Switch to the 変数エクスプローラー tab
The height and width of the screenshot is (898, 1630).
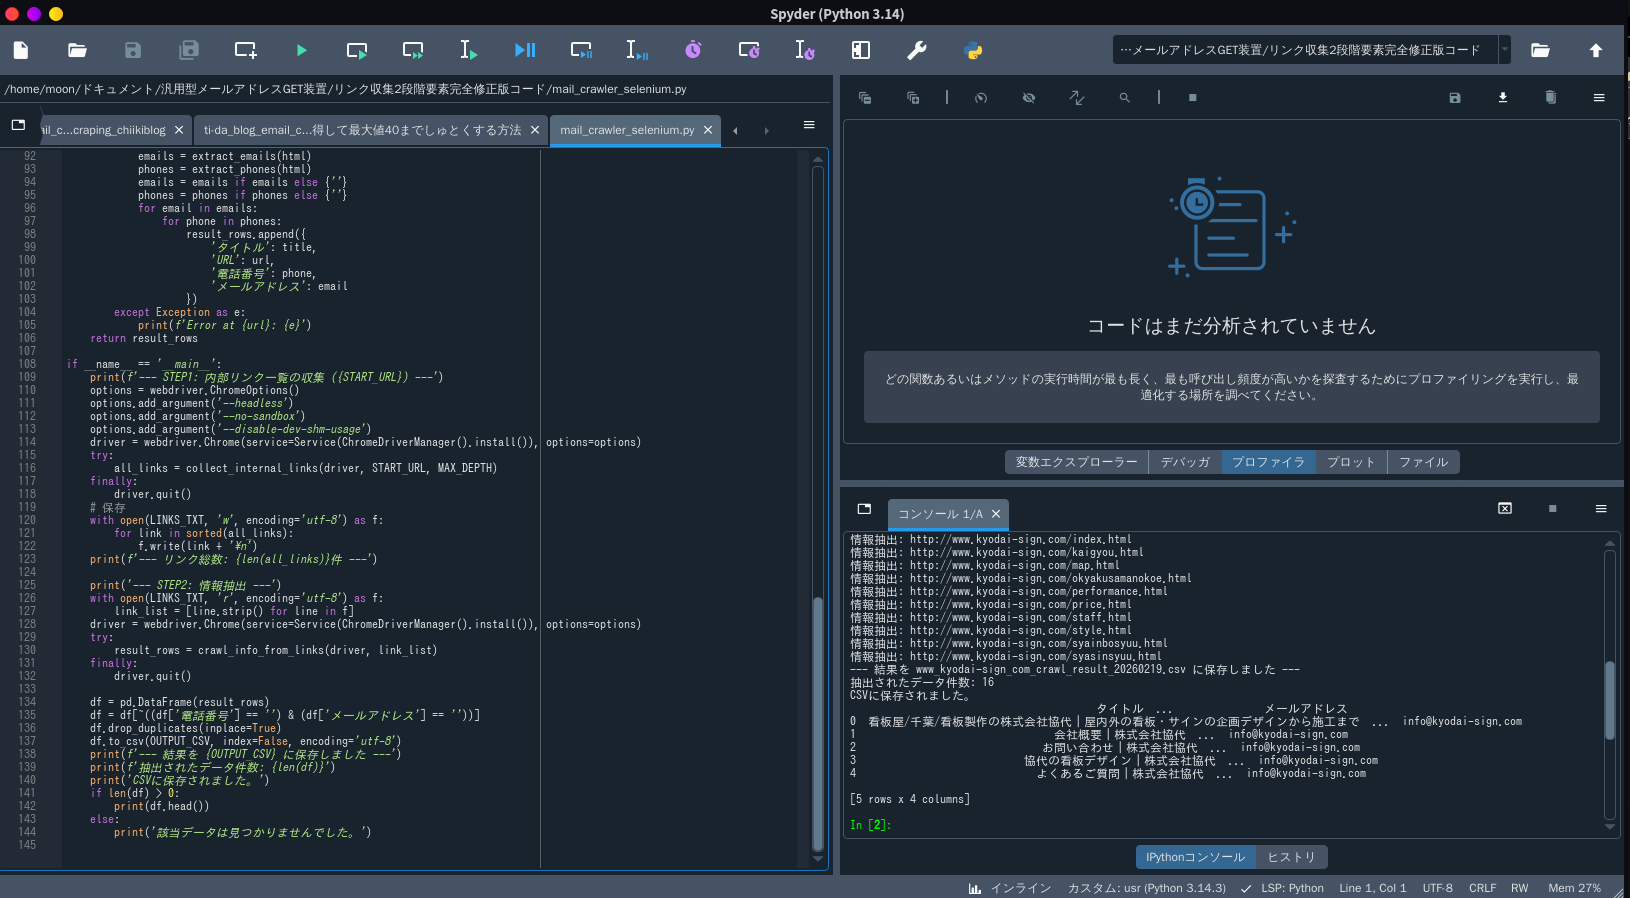(1077, 462)
